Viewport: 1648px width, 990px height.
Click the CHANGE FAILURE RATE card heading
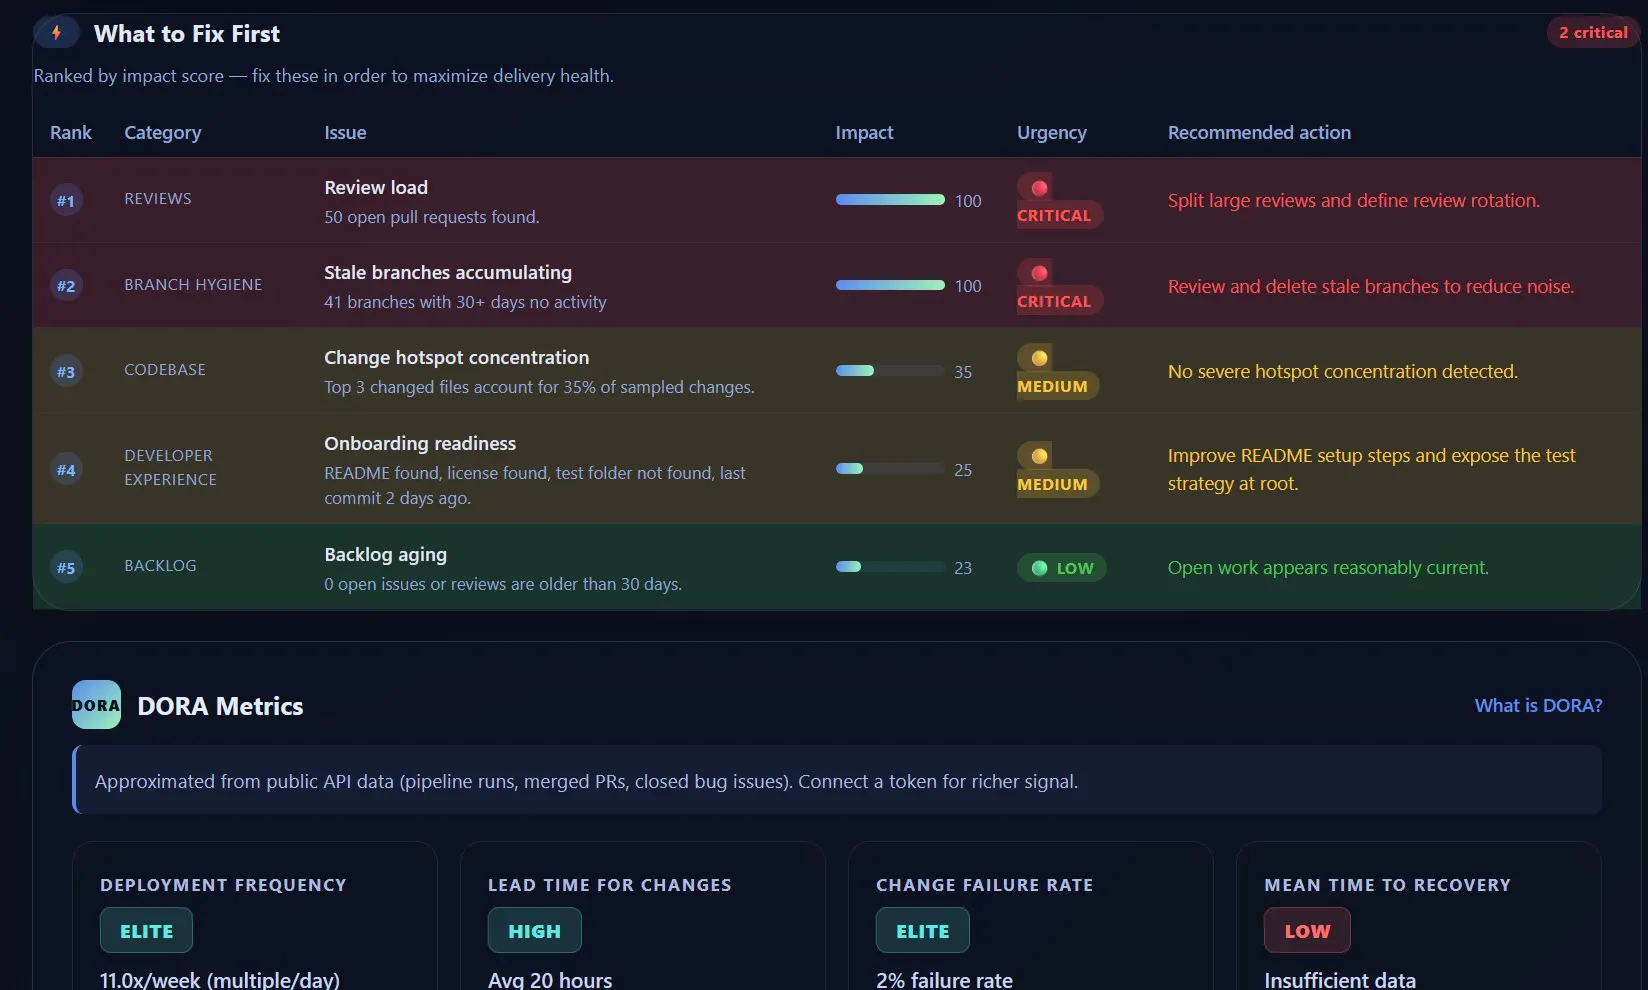tap(985, 885)
